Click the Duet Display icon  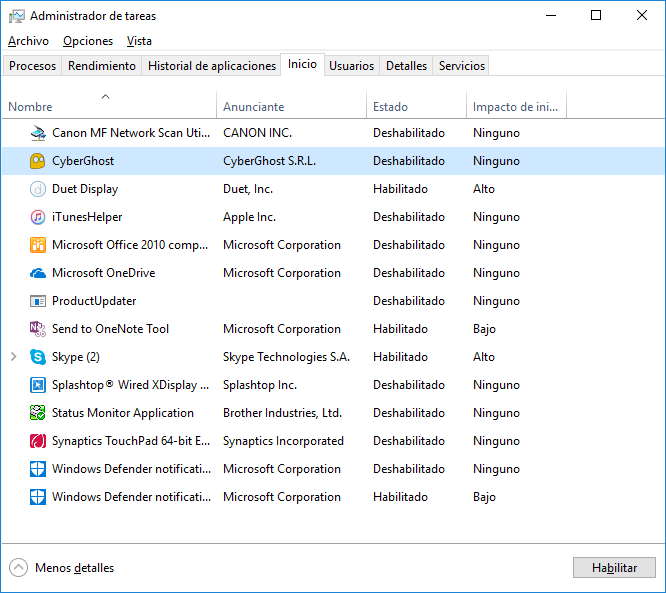click(x=38, y=189)
